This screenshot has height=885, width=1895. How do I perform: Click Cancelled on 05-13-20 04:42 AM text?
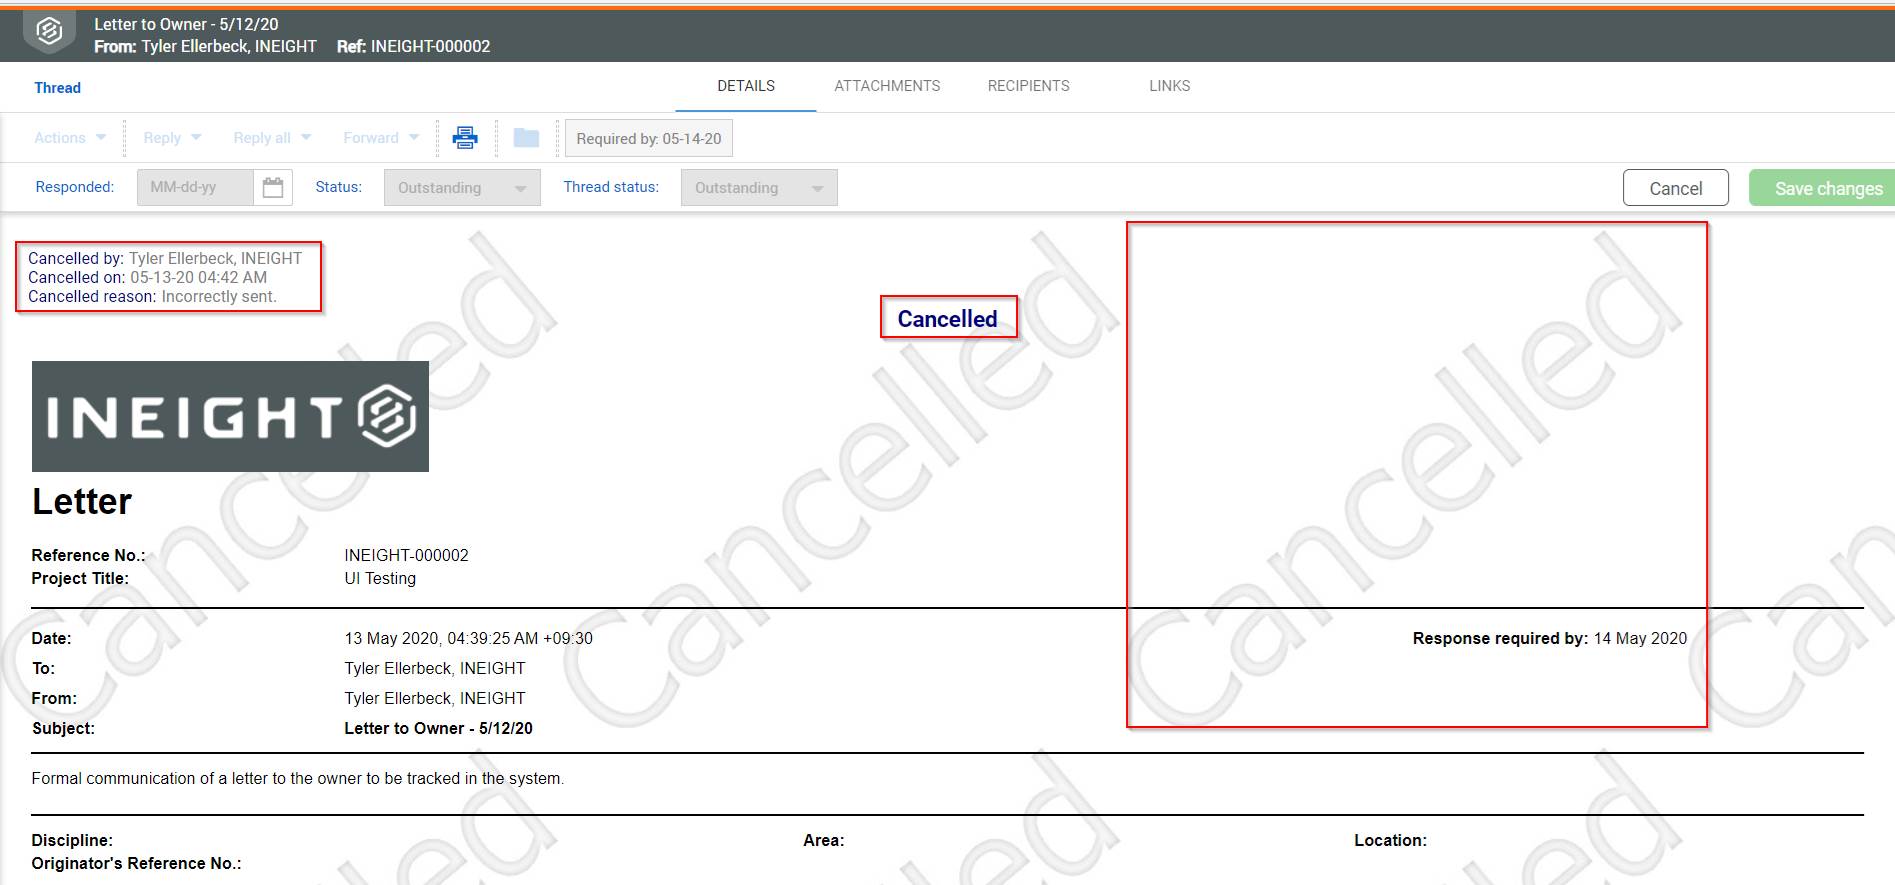(x=147, y=277)
